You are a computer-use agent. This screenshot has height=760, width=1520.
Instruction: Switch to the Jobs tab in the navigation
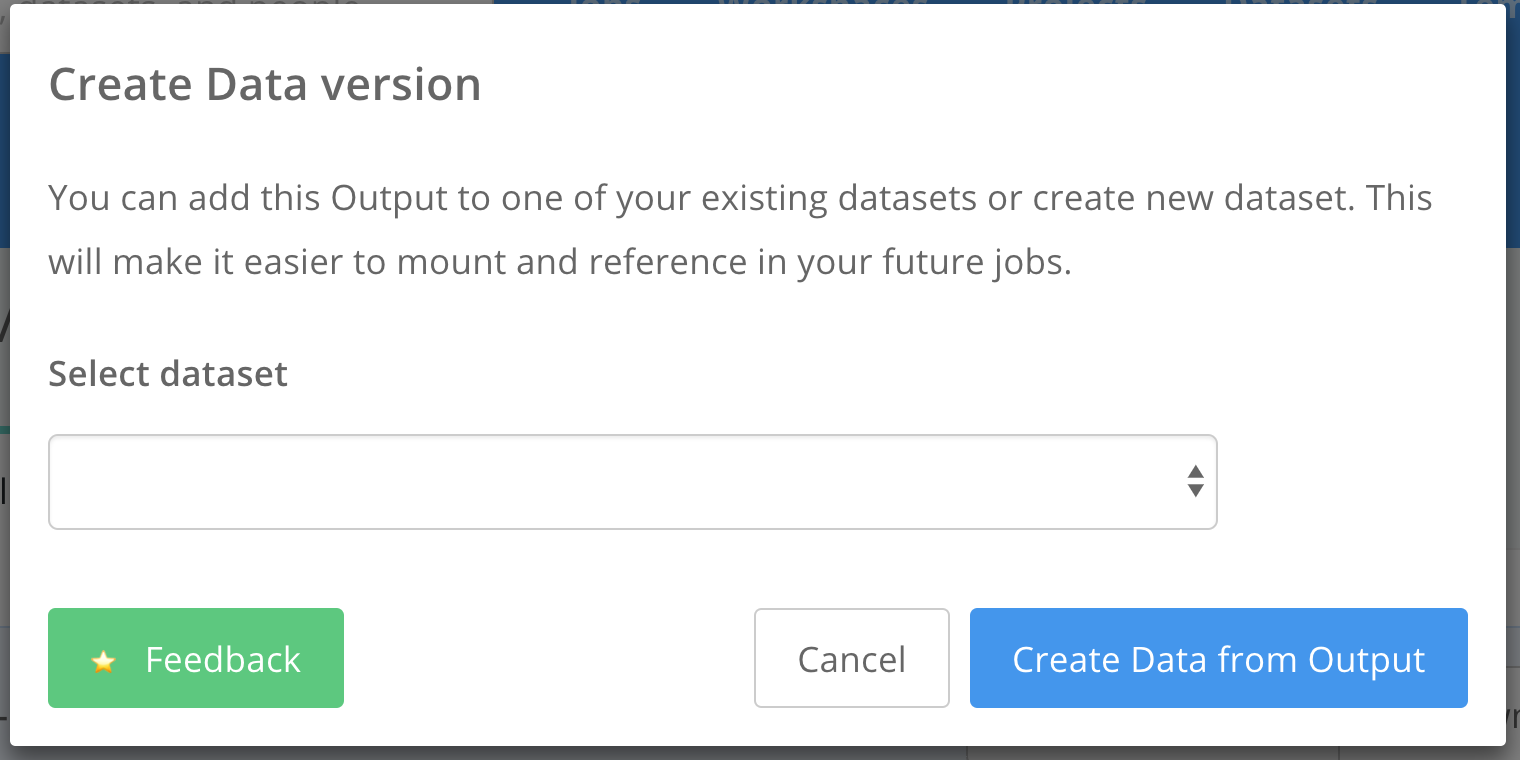tap(605, 6)
